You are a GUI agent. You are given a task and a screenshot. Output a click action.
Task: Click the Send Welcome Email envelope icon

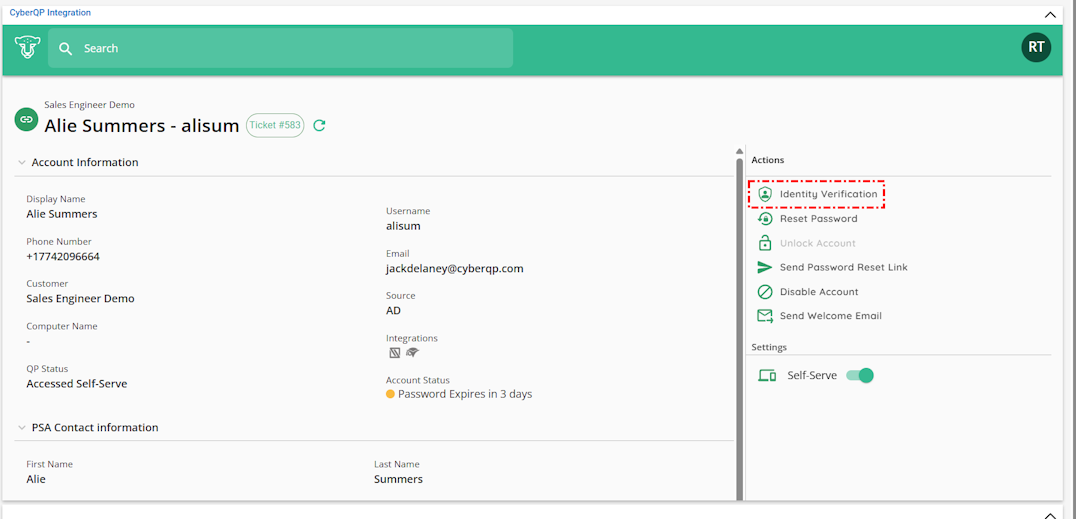(x=765, y=316)
